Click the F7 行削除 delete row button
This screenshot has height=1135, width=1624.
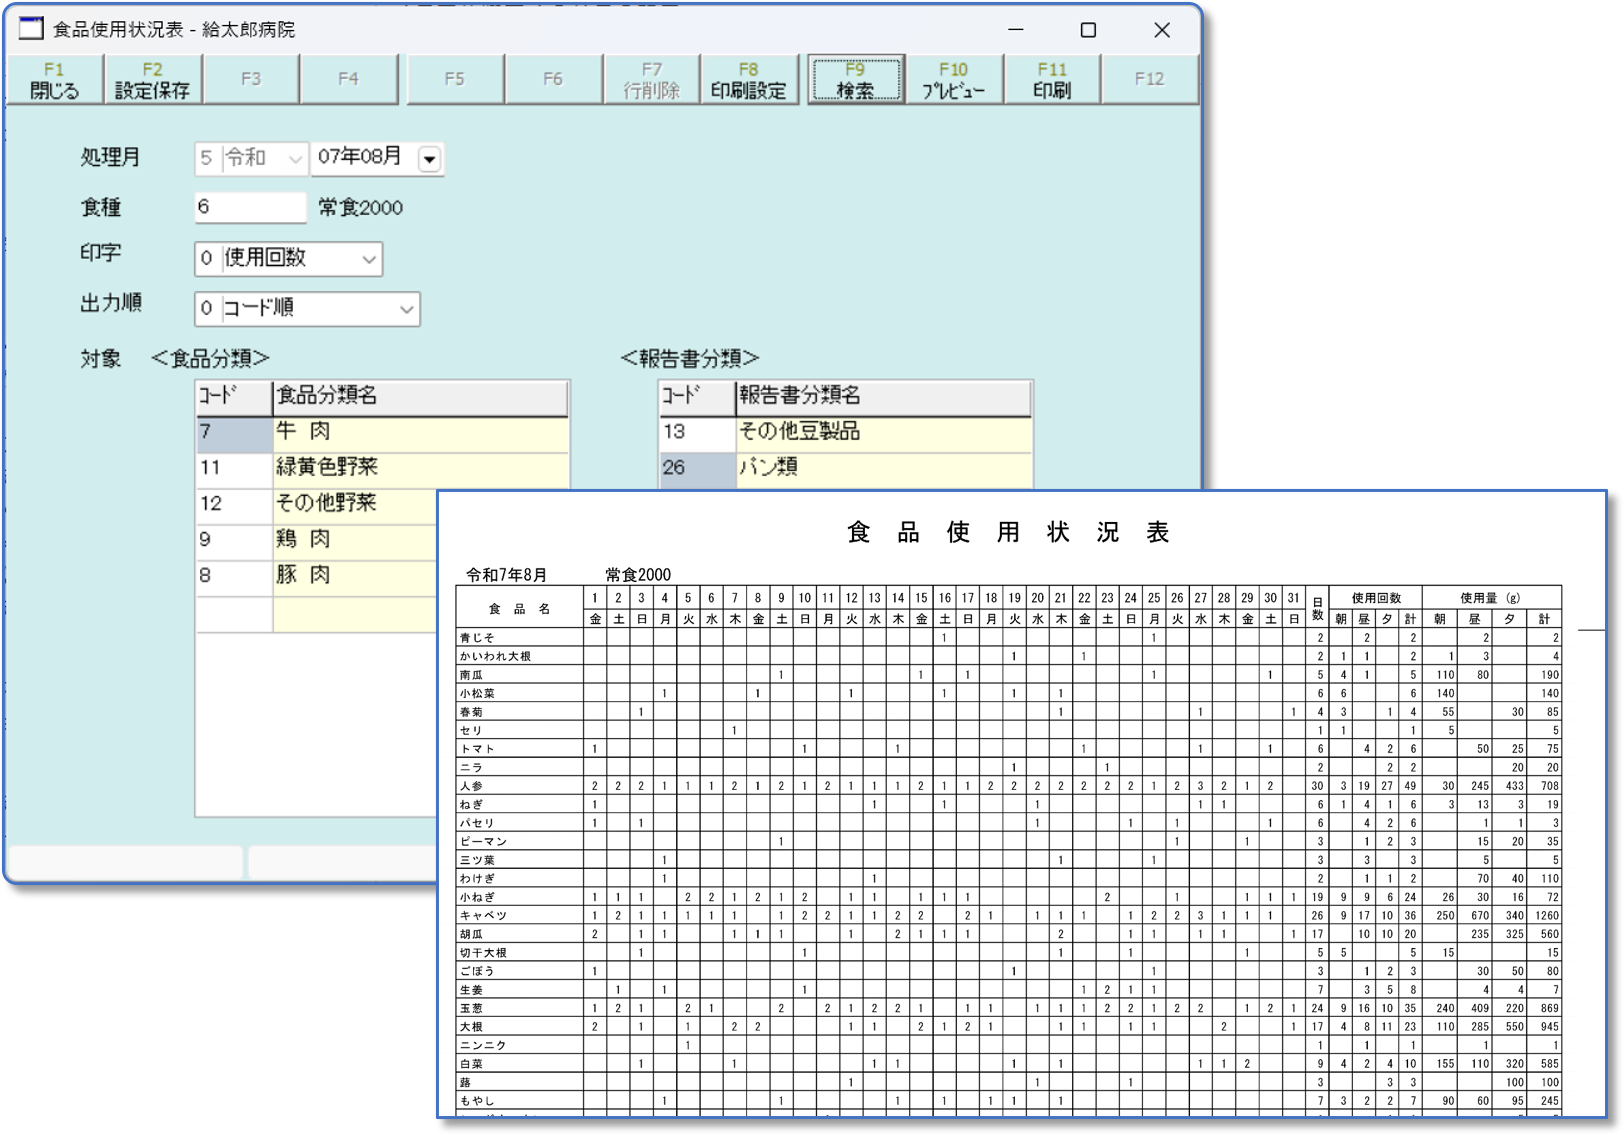(651, 80)
